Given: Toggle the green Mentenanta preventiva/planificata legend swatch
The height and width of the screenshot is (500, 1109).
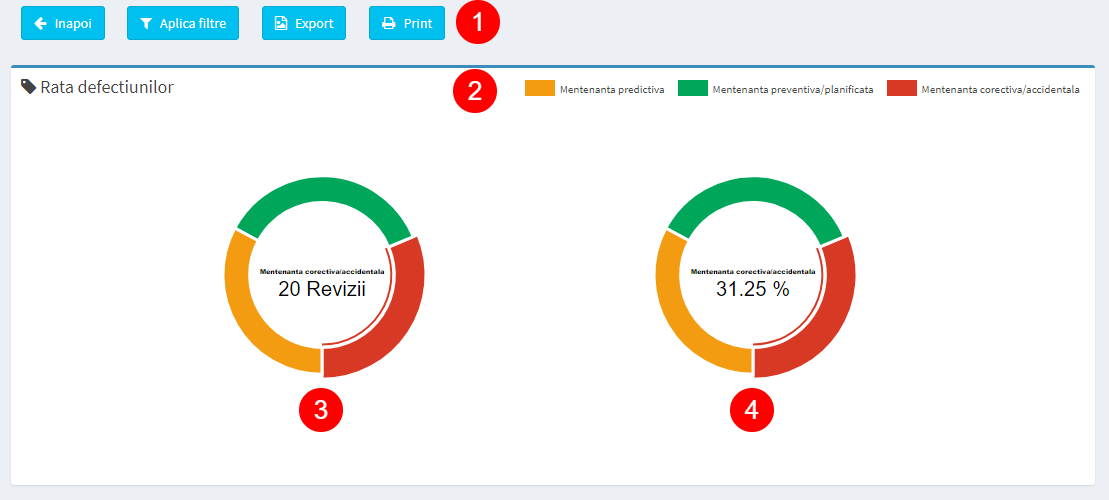Looking at the screenshot, I should click(x=693, y=88).
